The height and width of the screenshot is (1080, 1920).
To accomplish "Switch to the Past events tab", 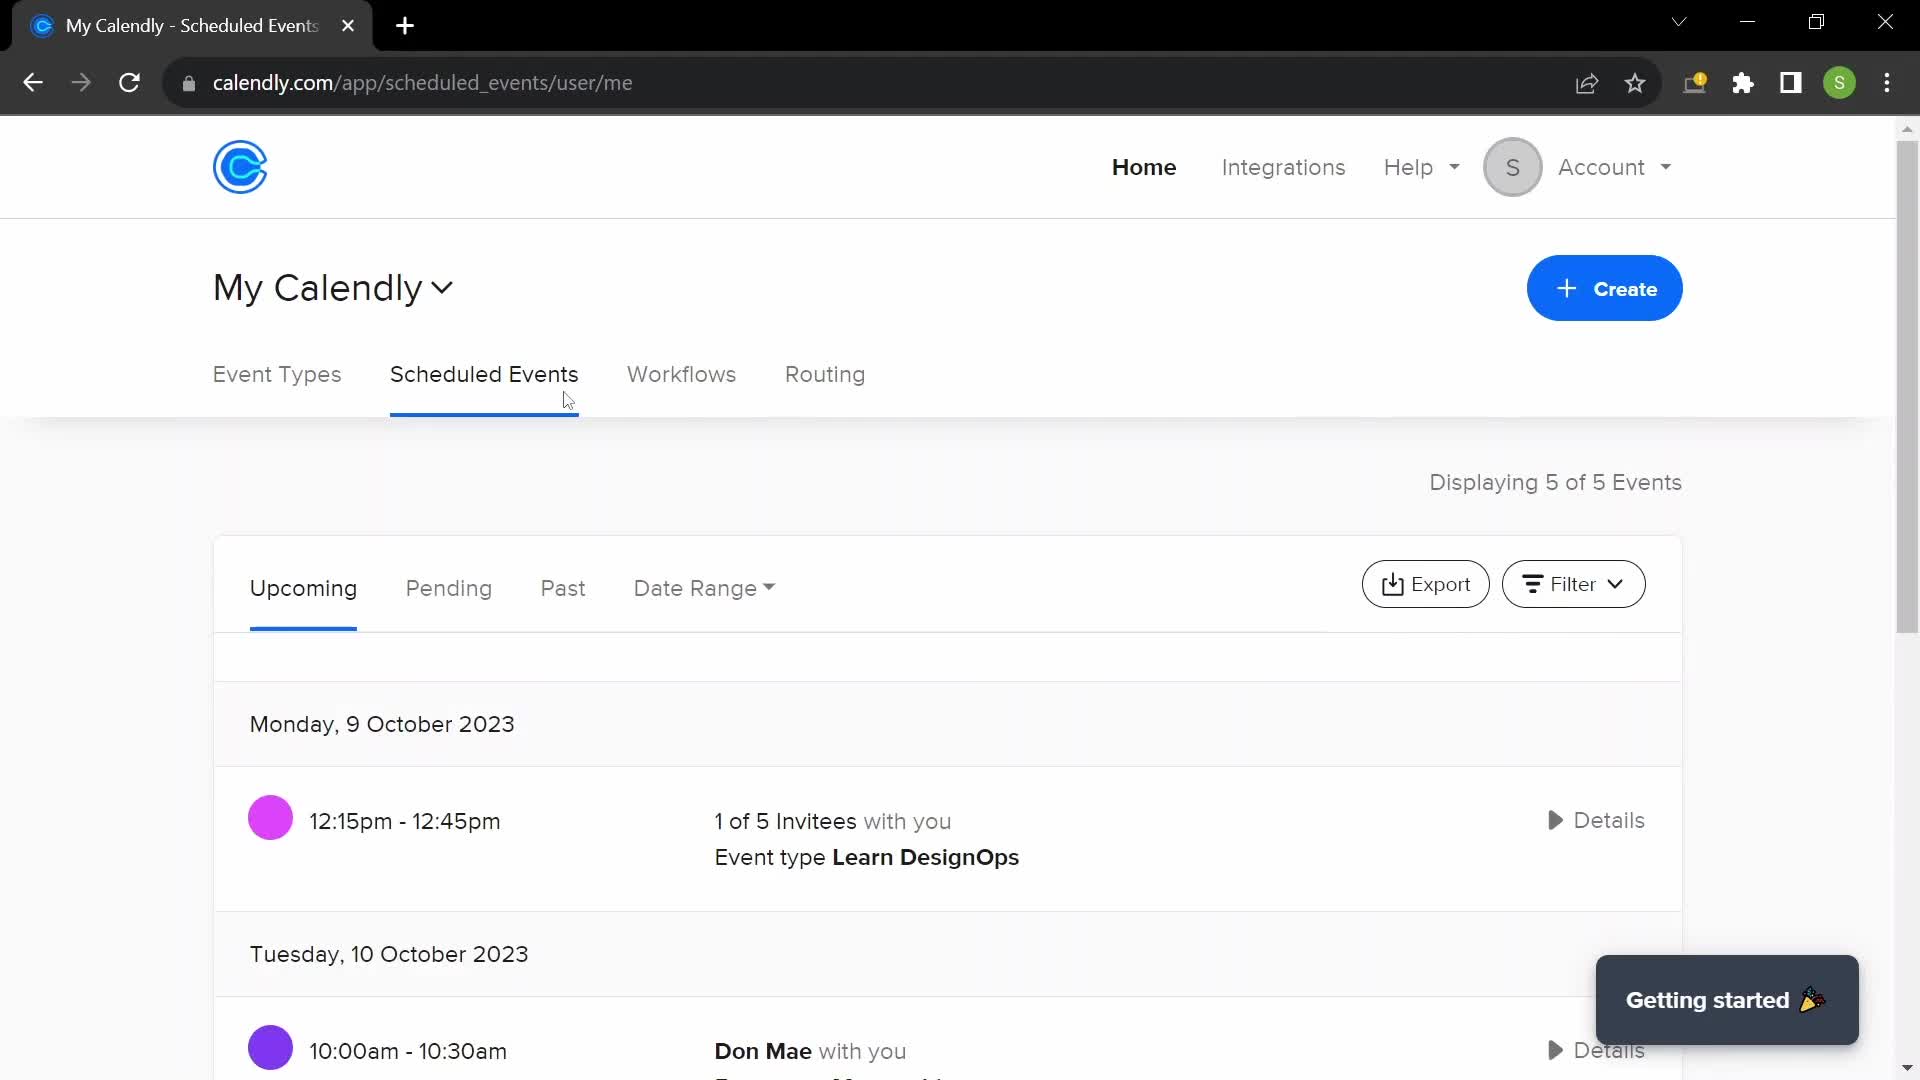I will pos(563,588).
